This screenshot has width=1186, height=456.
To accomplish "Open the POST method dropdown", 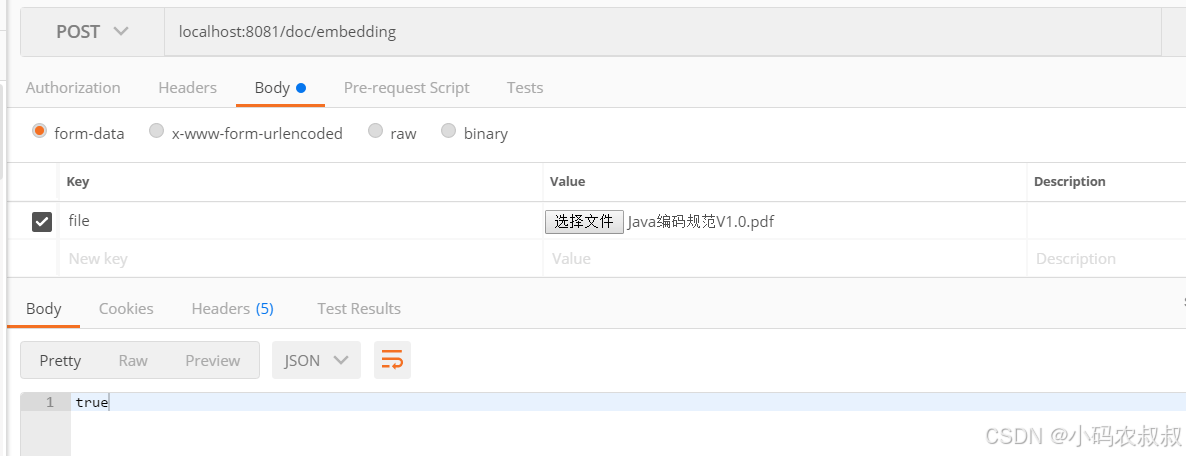I will tap(92, 32).
